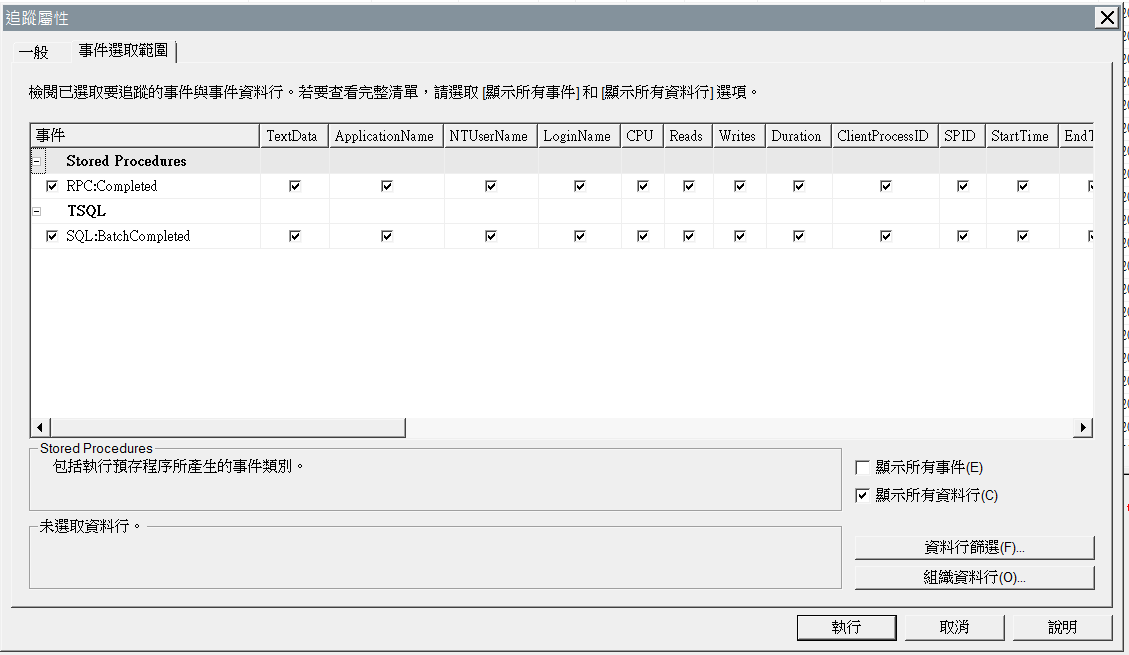Toggle 顯示所有事件 checkbox
The image size is (1129, 655).
click(863, 468)
